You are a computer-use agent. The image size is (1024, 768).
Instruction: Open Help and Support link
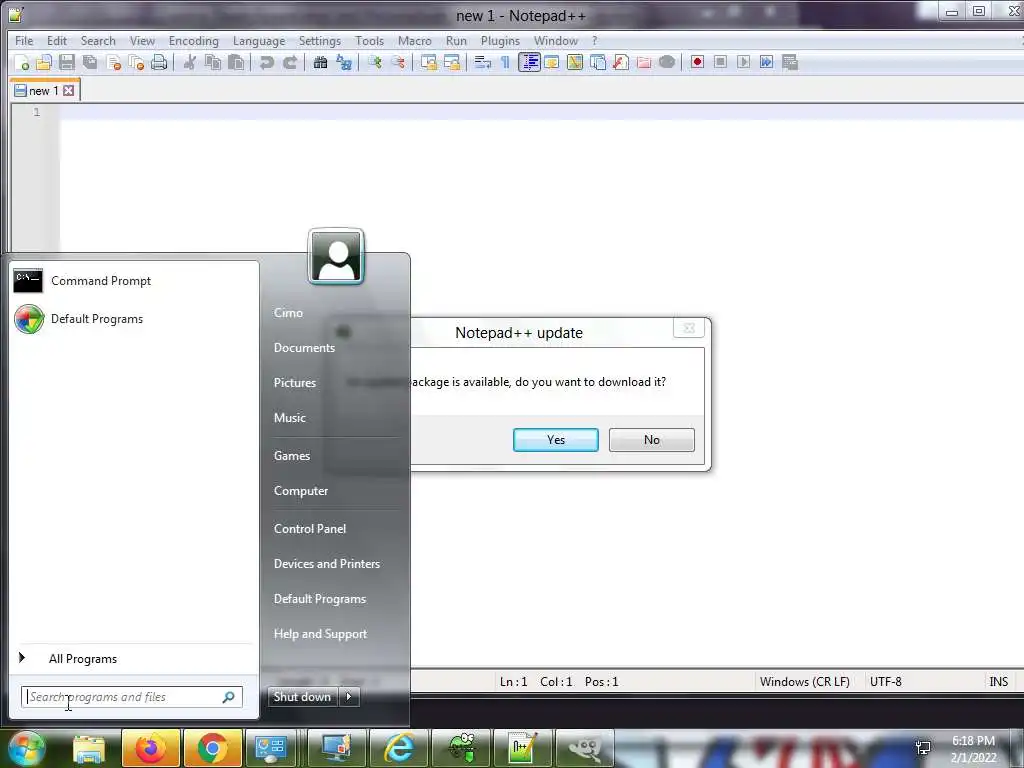(x=320, y=634)
